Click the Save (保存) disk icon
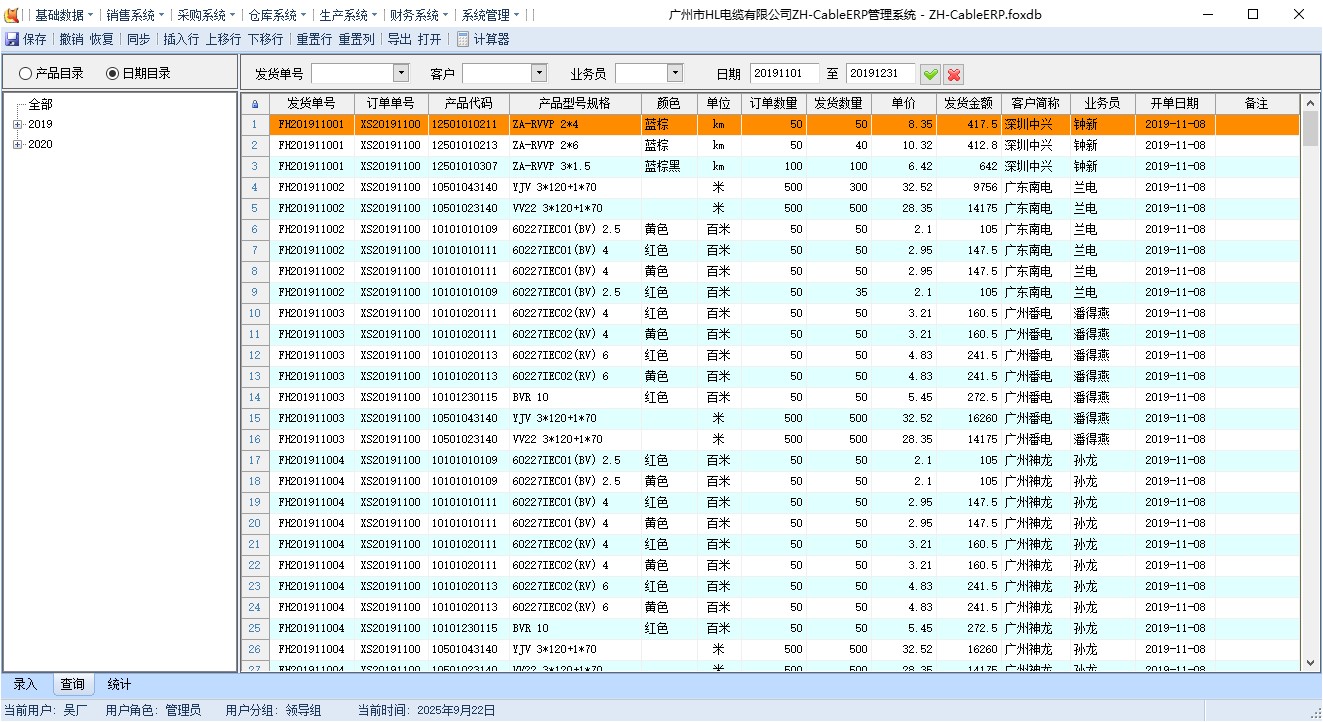Screen dimensions: 1323x722 pyautogui.click(x=12, y=39)
